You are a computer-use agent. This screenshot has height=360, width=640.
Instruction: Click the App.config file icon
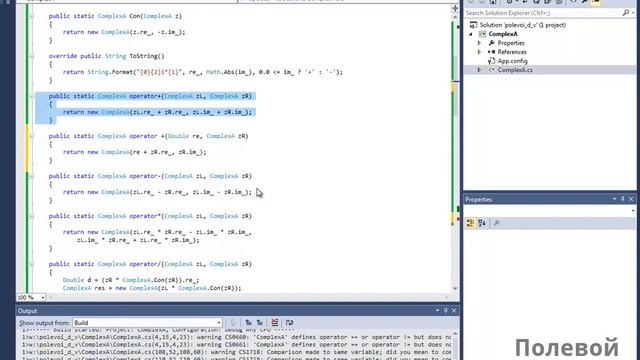click(491, 61)
